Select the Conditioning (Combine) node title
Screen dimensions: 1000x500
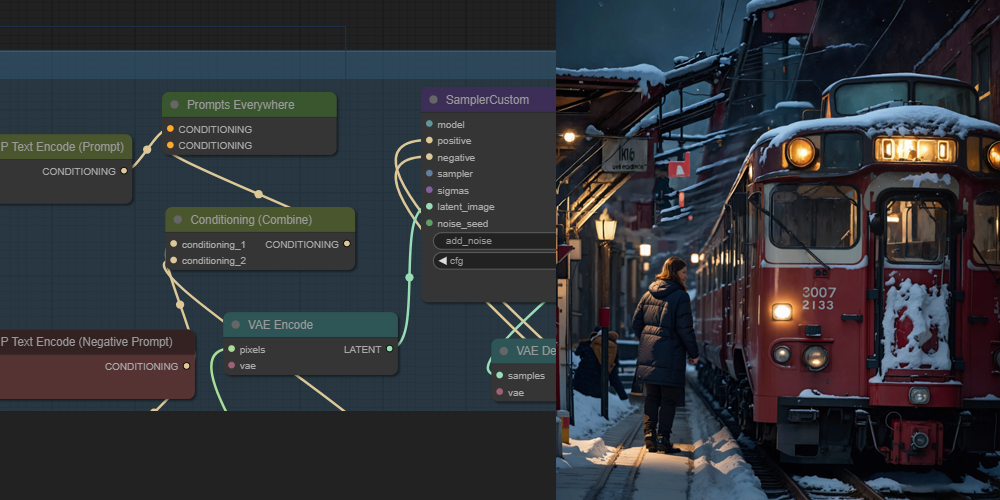point(251,219)
